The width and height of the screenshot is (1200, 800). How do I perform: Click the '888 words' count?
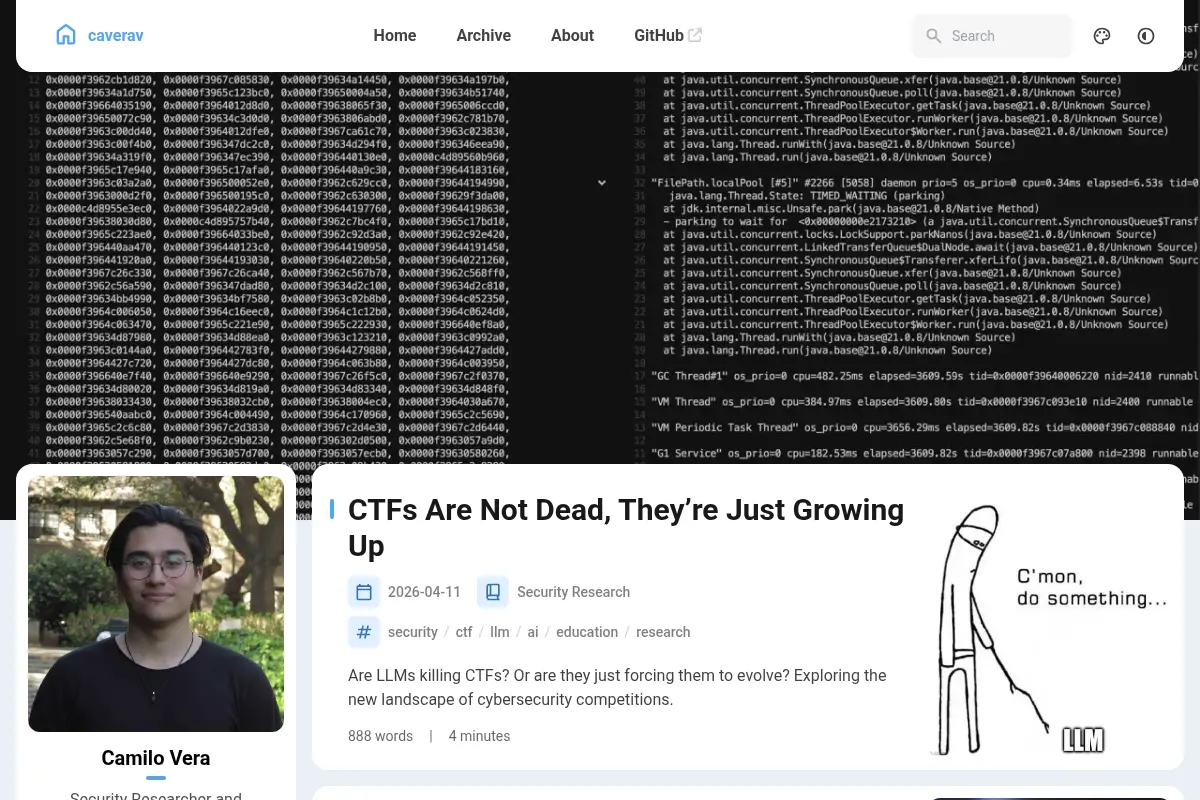click(380, 736)
